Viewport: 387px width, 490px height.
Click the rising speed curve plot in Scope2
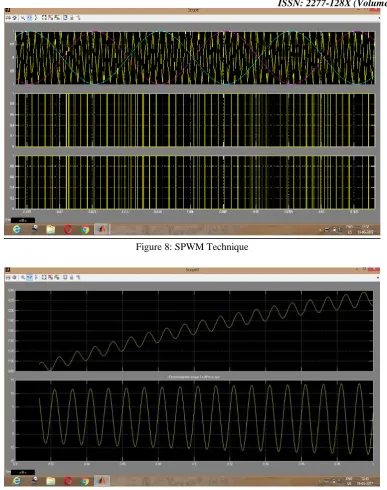[x=194, y=331]
